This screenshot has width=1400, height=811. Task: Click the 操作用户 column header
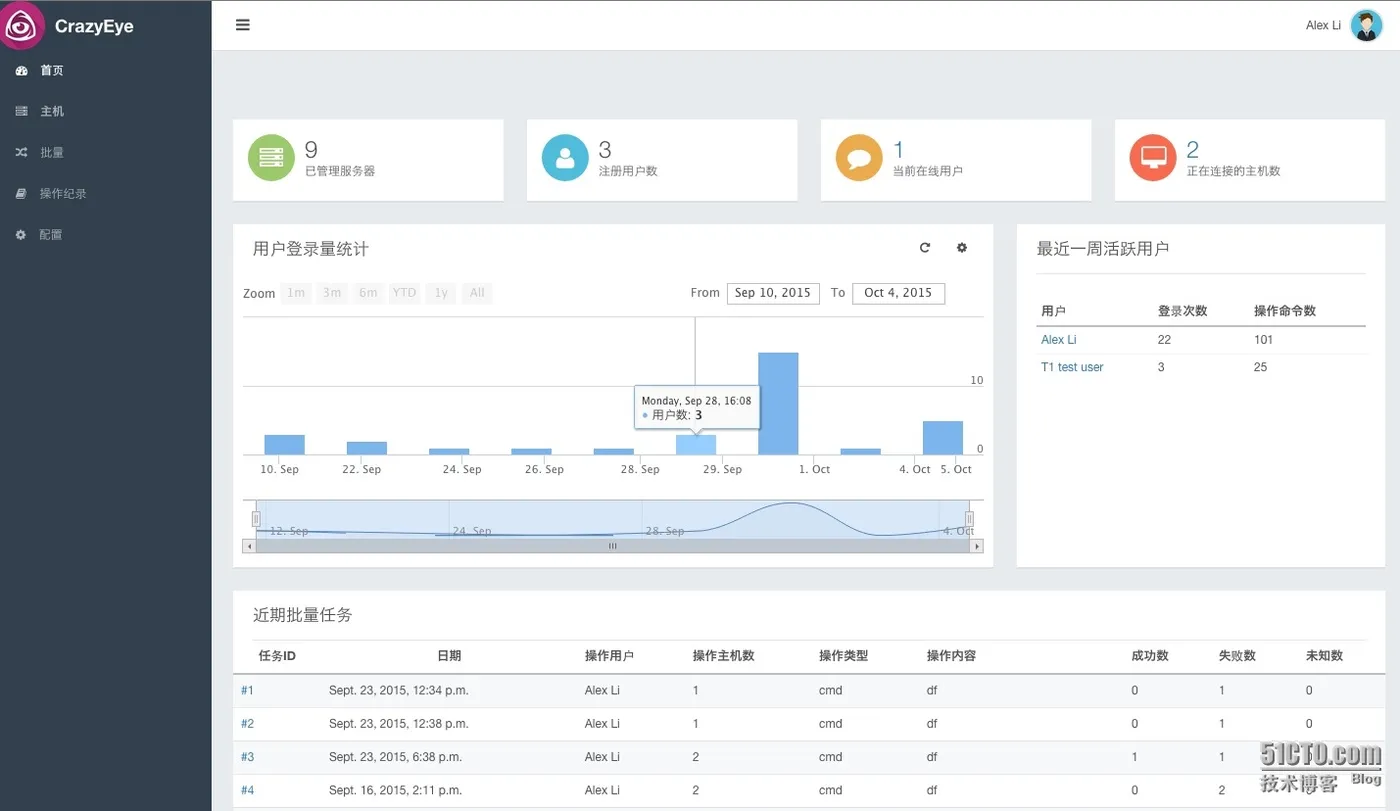[609, 656]
